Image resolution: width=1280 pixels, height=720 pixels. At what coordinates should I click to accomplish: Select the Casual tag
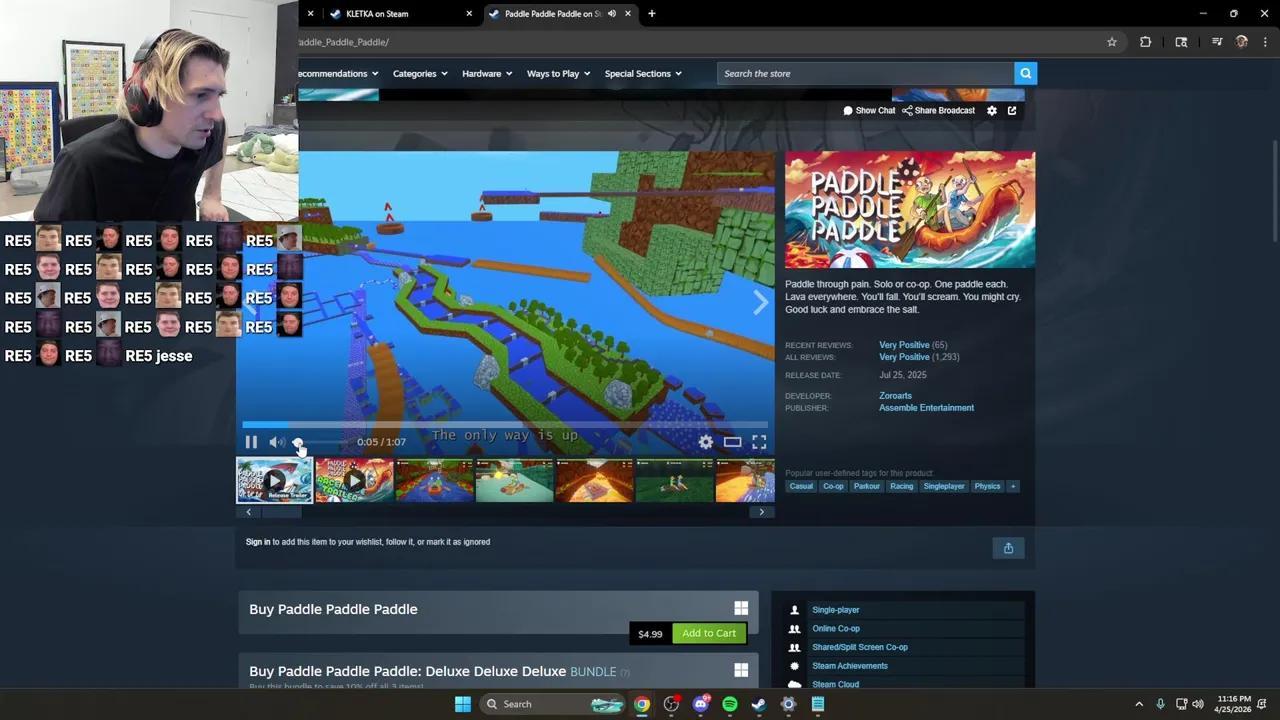pos(801,486)
